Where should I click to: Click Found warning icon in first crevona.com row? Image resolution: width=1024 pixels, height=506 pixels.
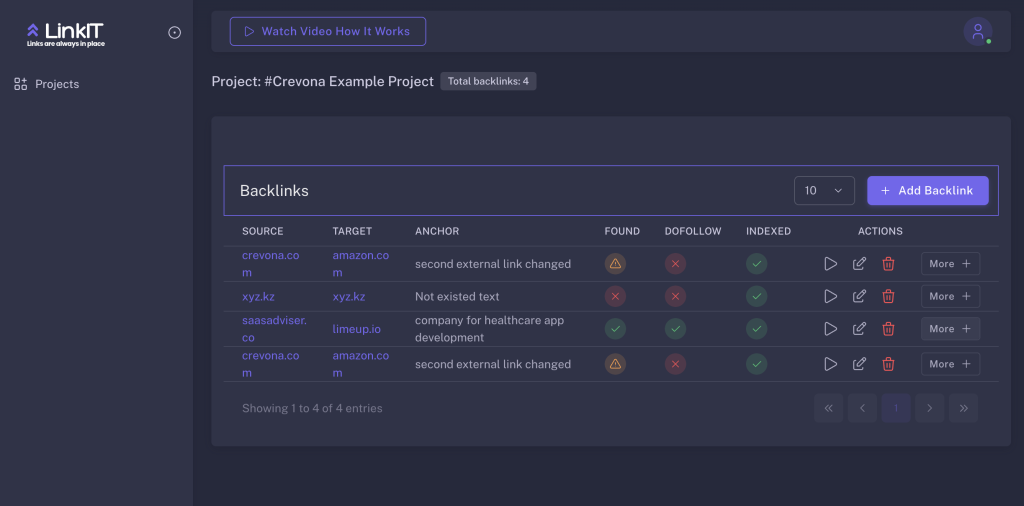tap(615, 264)
